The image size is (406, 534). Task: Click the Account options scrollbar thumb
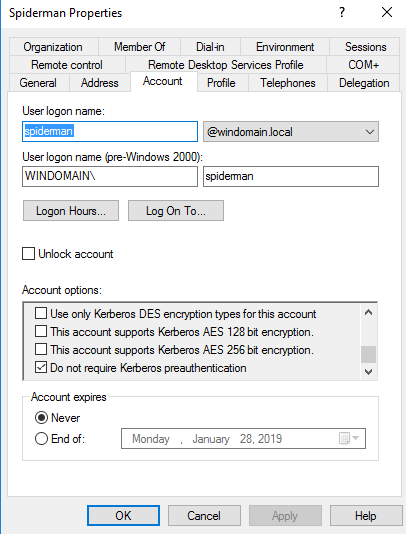pyautogui.click(x=368, y=355)
